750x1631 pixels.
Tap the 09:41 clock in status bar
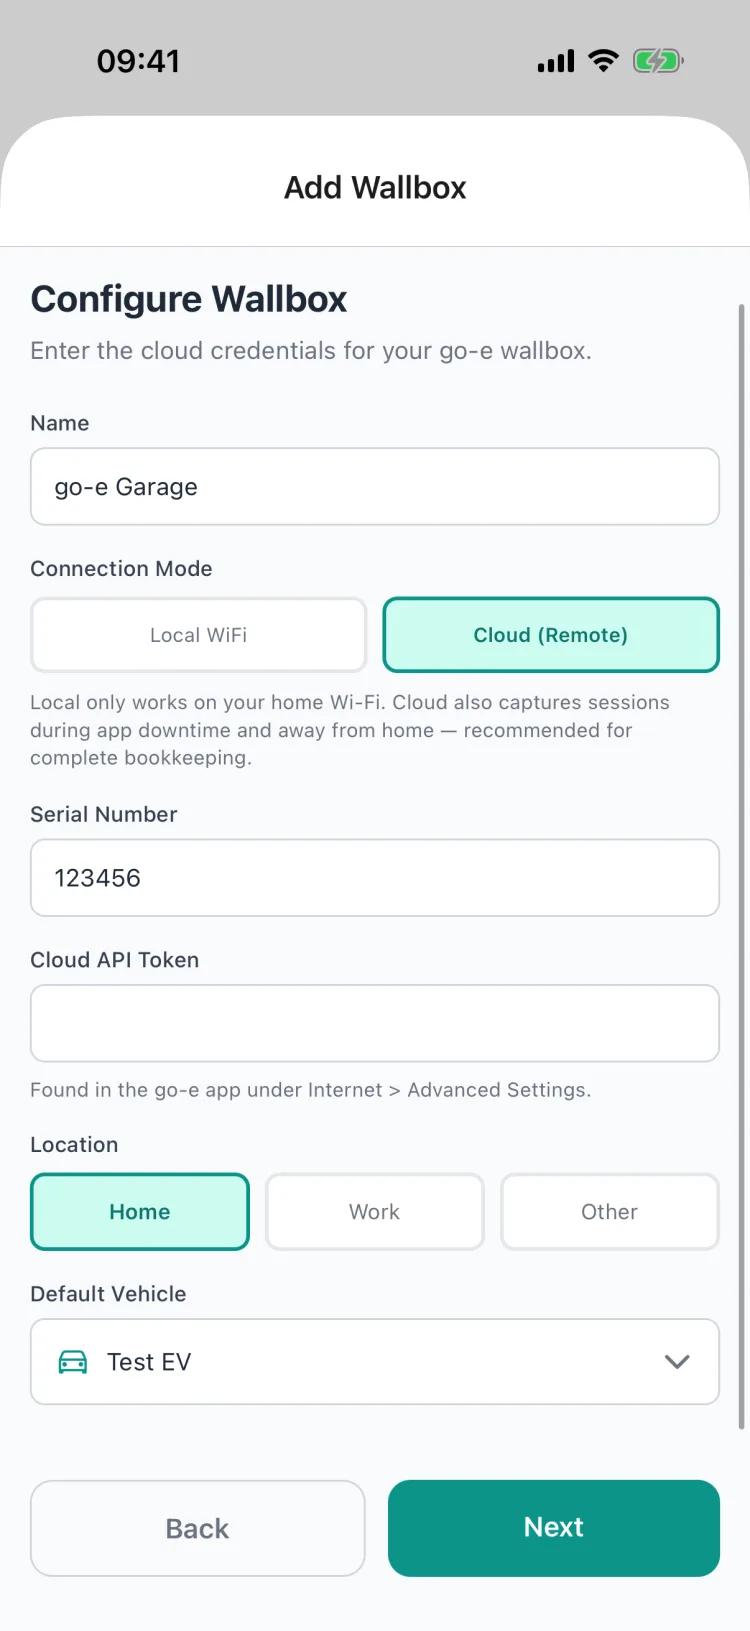tap(138, 61)
